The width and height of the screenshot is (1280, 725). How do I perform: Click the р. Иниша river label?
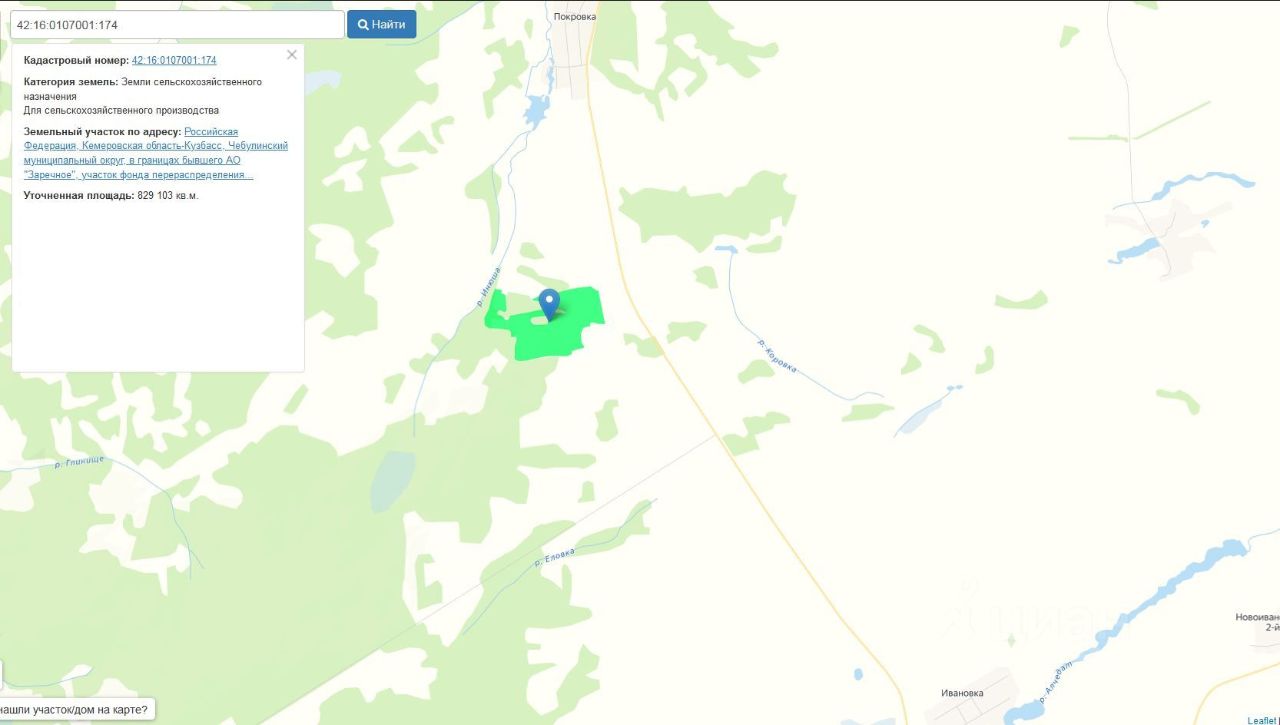pos(487,289)
